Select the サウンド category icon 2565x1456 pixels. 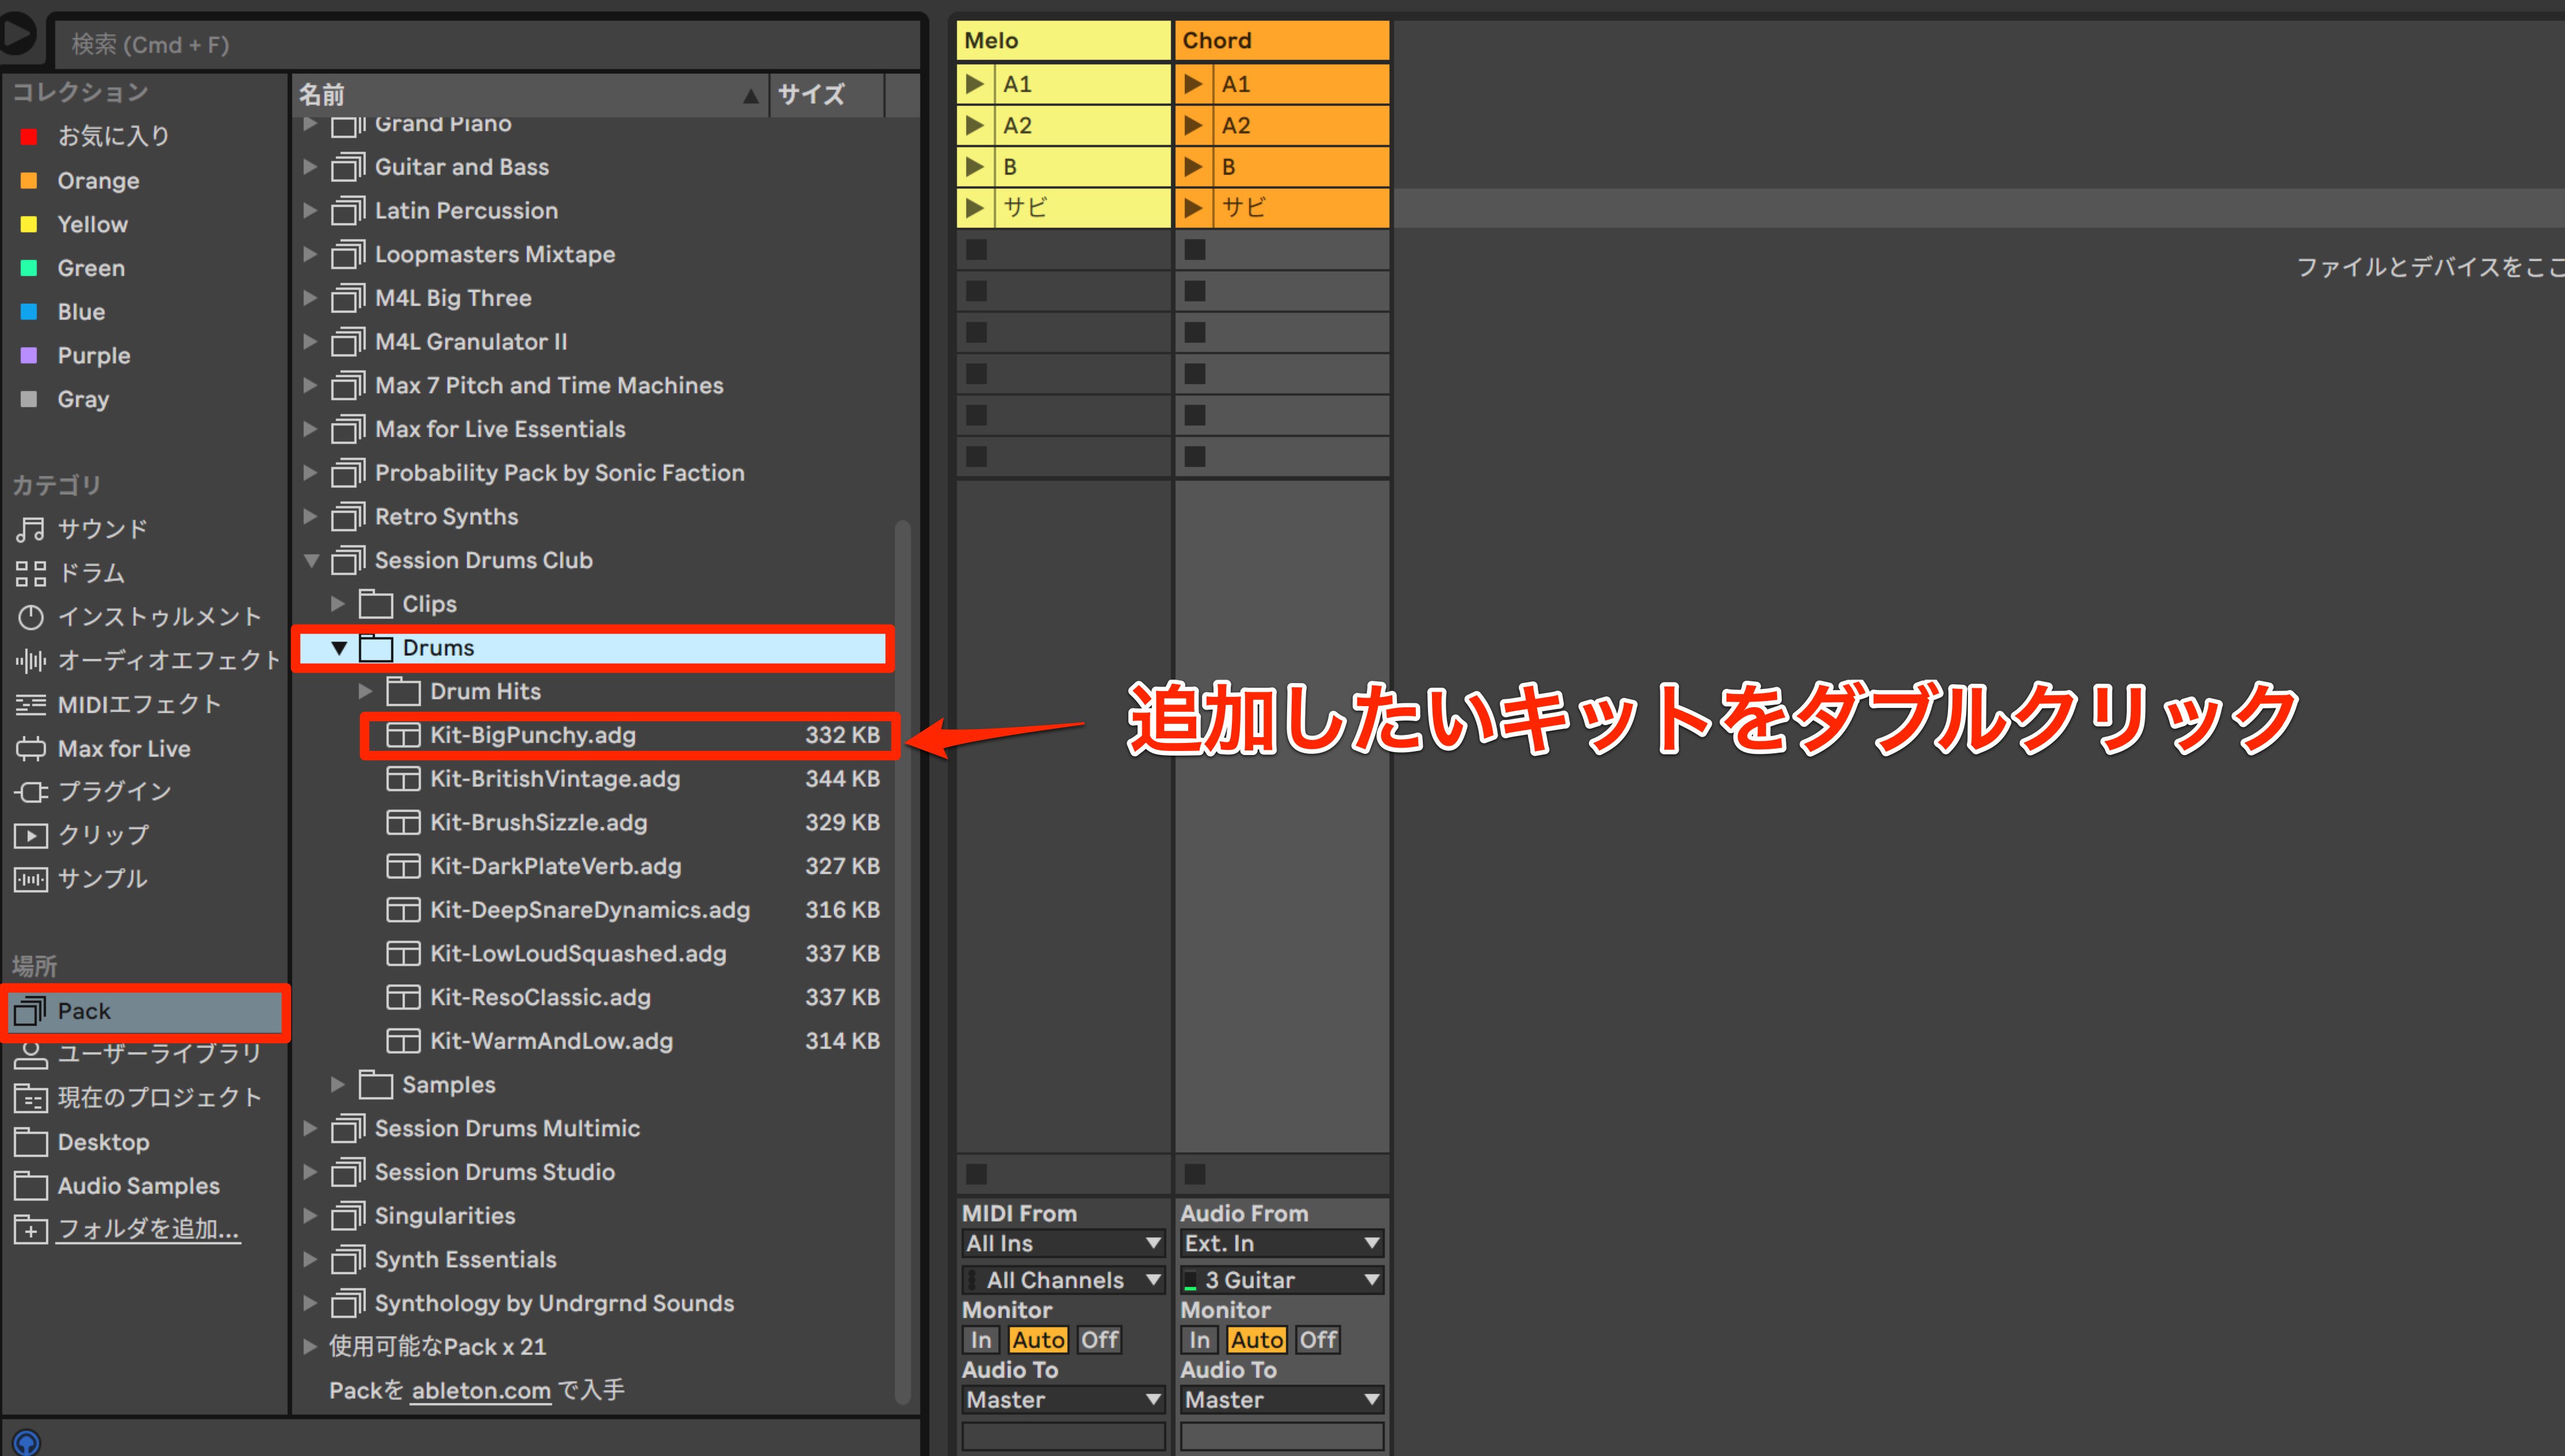[30, 529]
